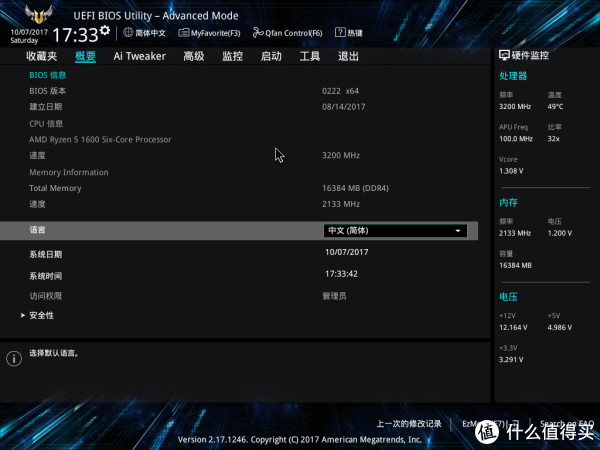The height and width of the screenshot is (450, 600).
Task: Open time settings gear icon
Action: pos(105,30)
